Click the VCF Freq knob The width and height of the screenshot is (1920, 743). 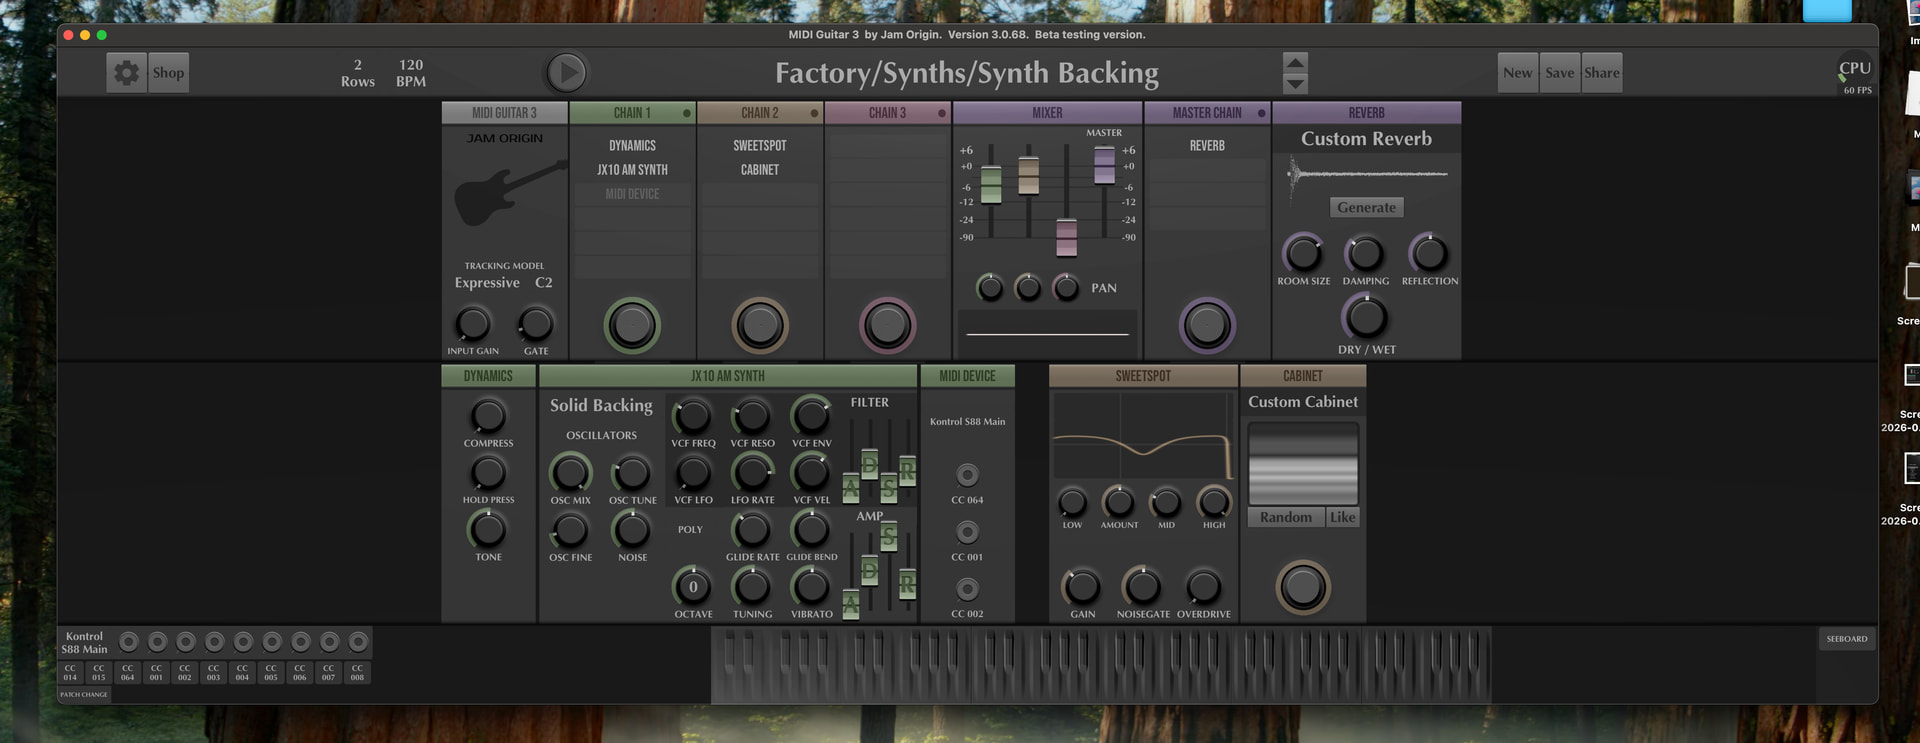pos(692,416)
